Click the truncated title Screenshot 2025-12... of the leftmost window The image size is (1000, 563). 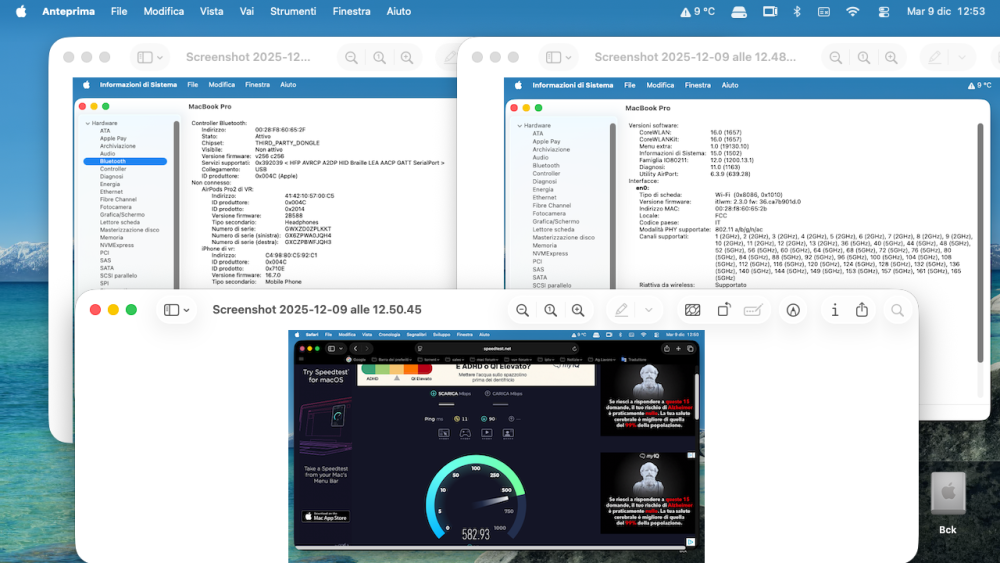click(248, 57)
